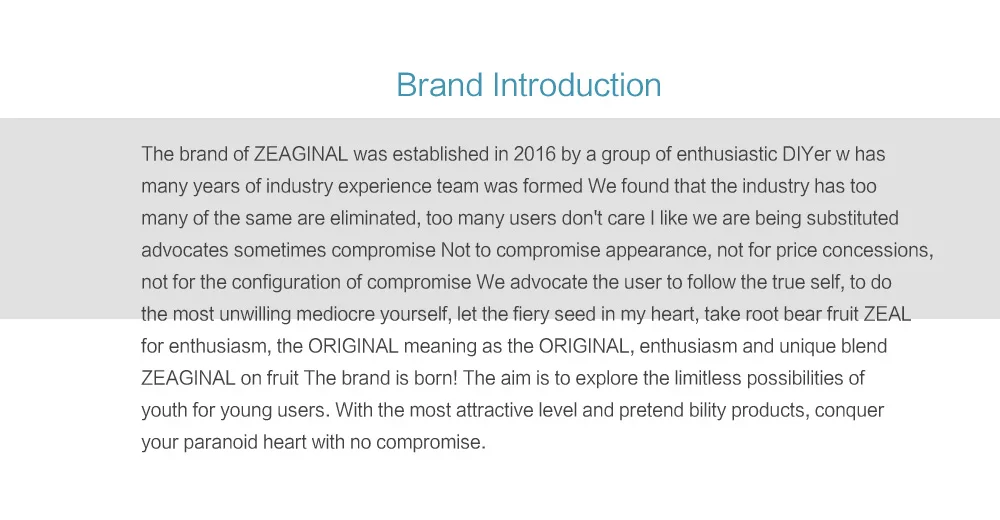Click the word born!

click(x=436, y=378)
